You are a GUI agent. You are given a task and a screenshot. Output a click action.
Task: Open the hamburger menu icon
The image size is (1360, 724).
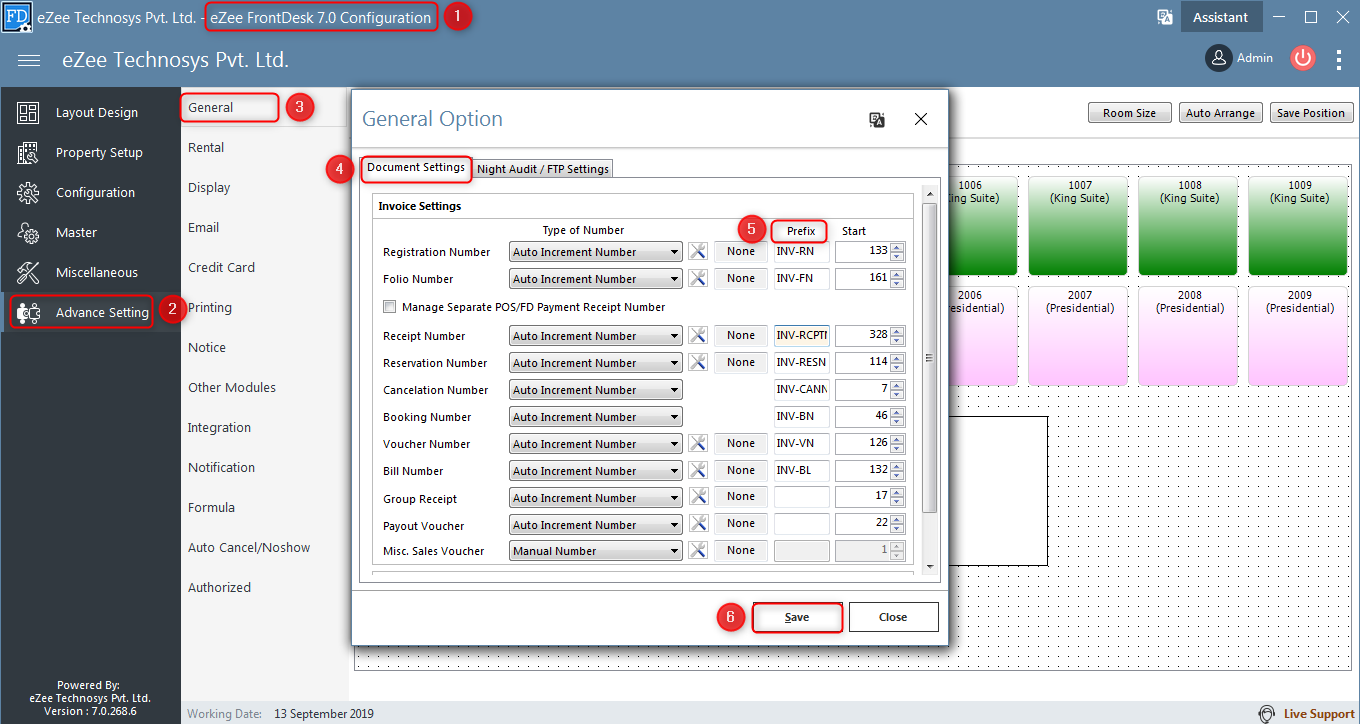point(29,61)
